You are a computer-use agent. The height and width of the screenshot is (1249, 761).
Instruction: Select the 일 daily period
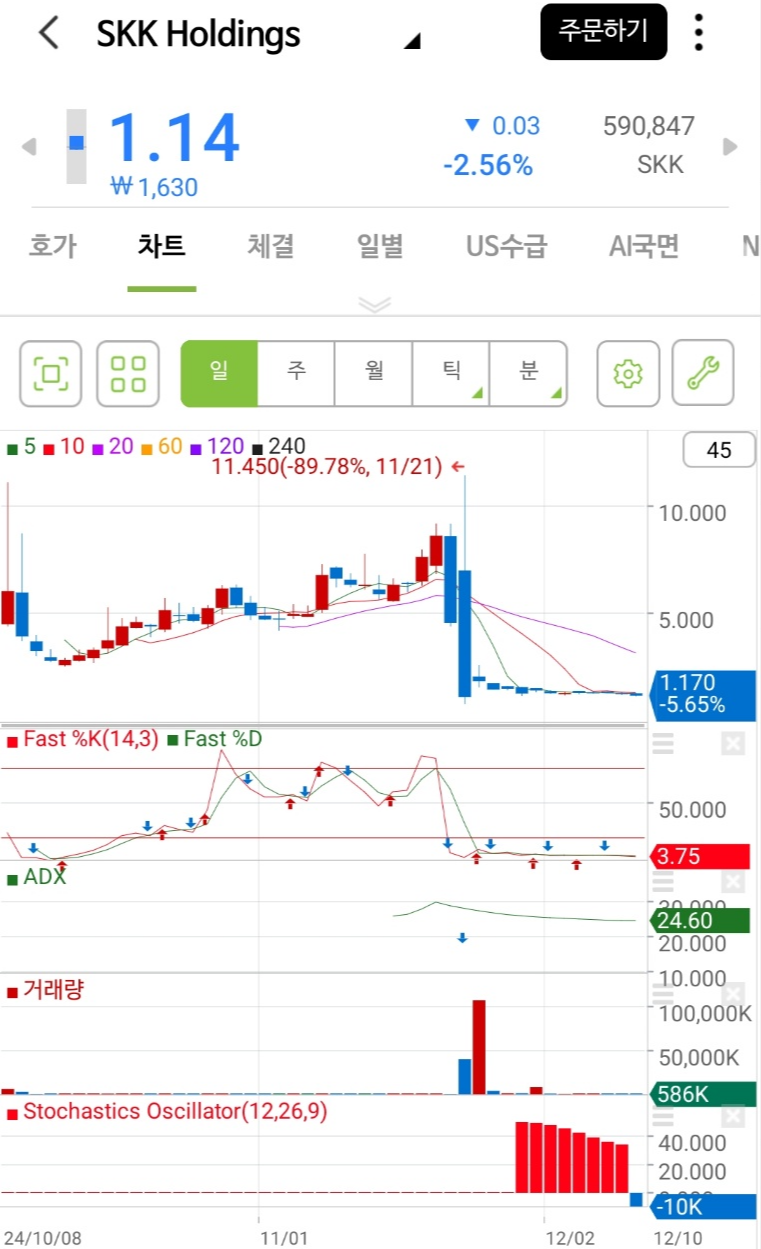coord(219,373)
